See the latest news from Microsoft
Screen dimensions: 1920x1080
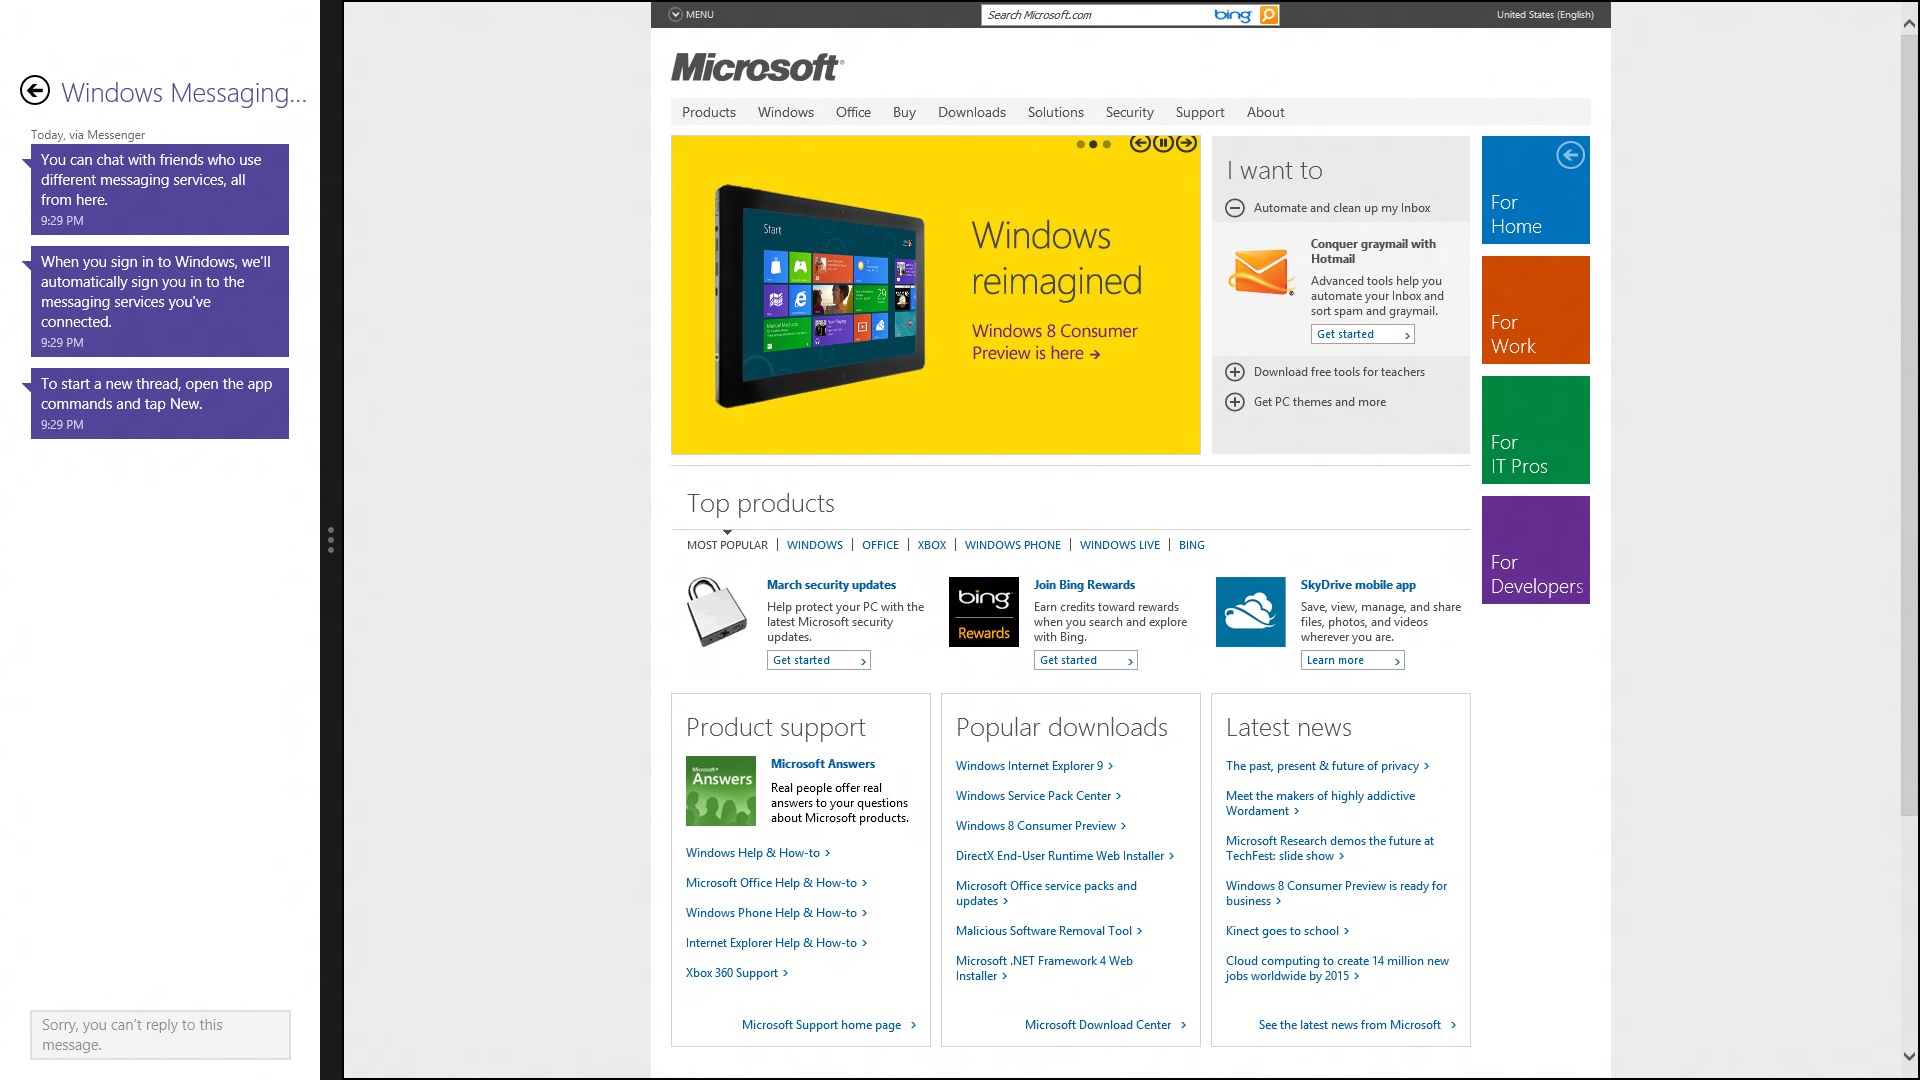pyautogui.click(x=1357, y=1025)
